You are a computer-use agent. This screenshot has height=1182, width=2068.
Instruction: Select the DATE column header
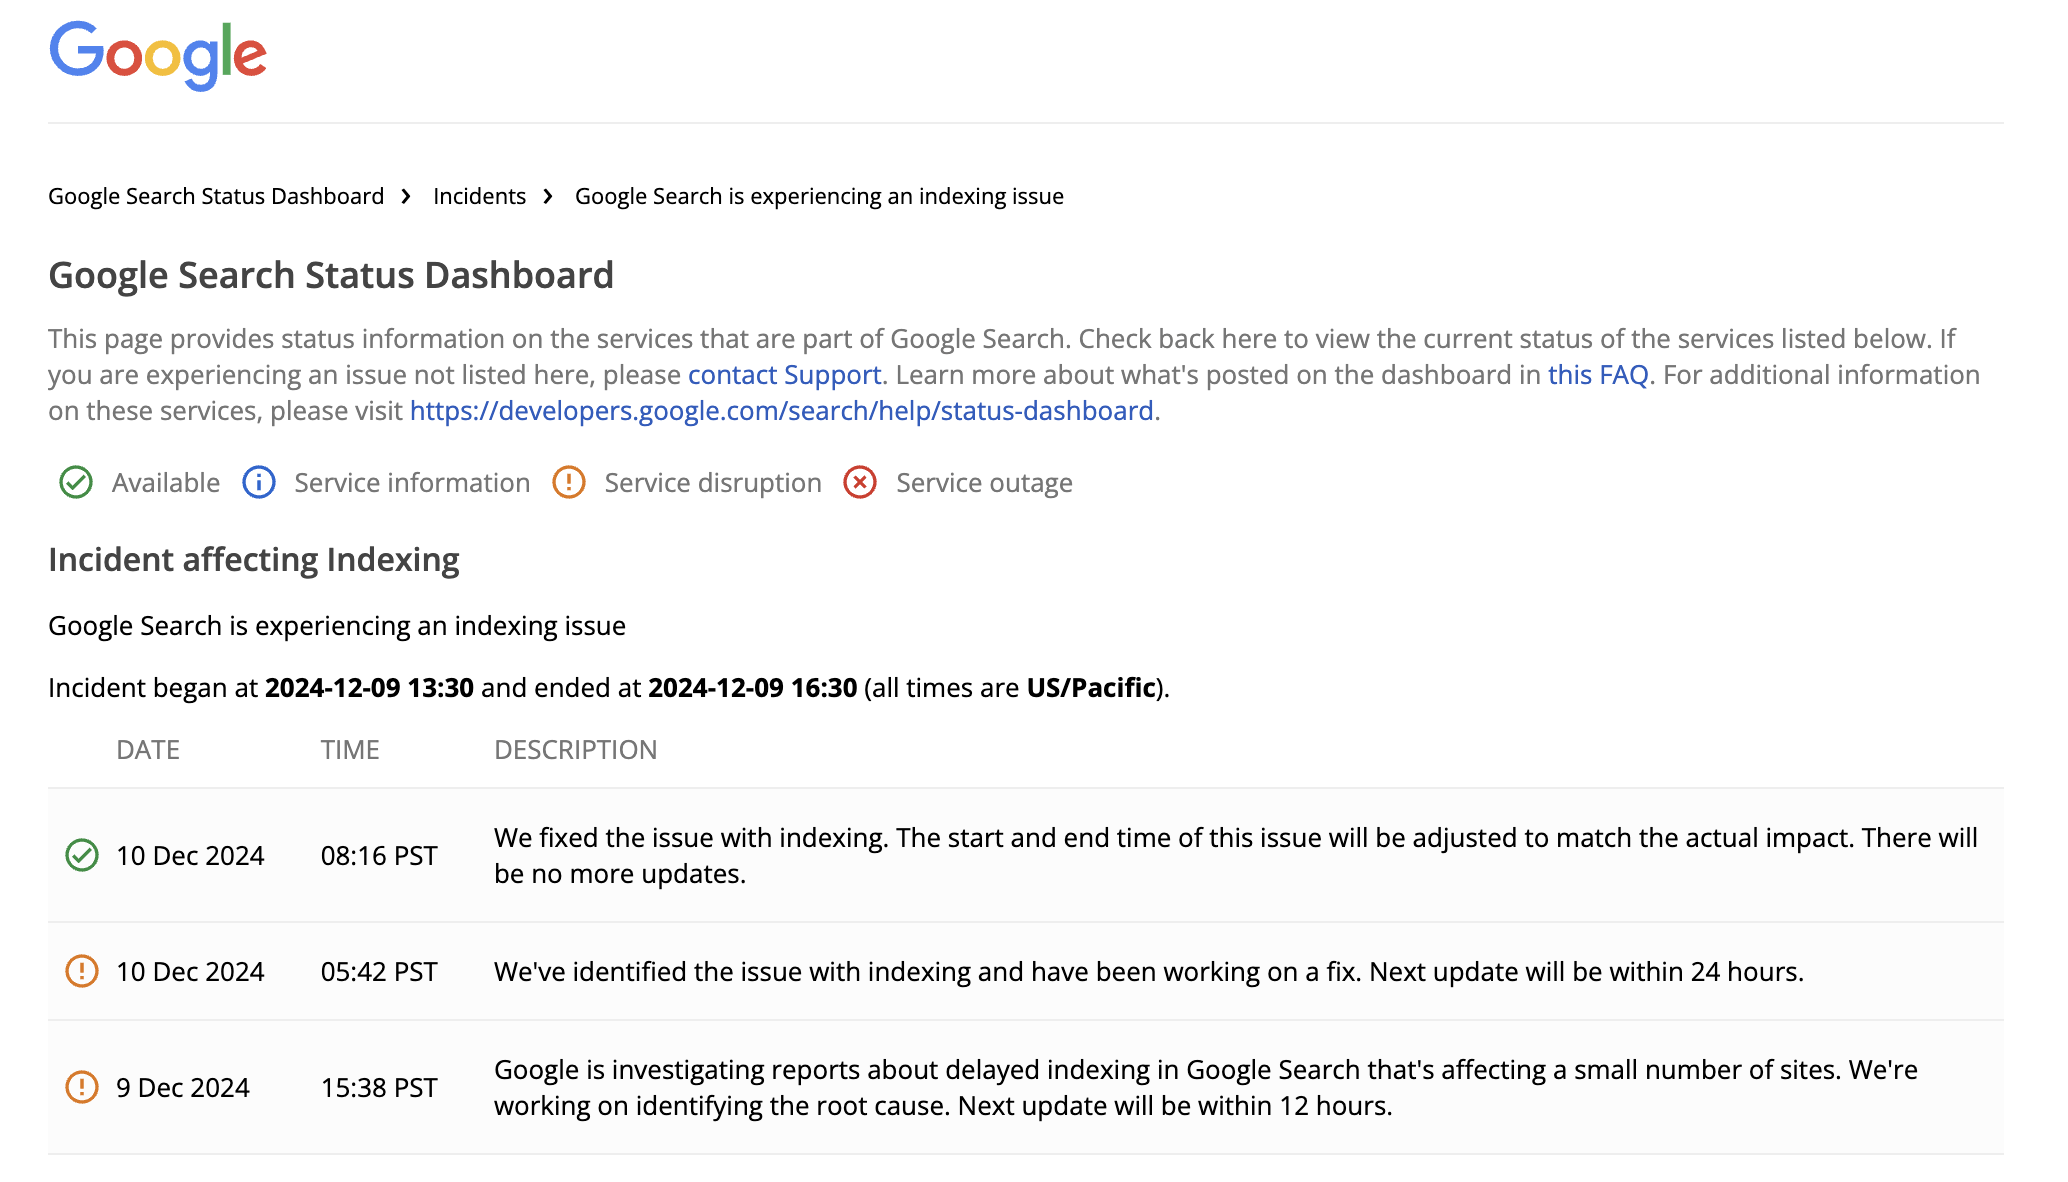click(148, 749)
